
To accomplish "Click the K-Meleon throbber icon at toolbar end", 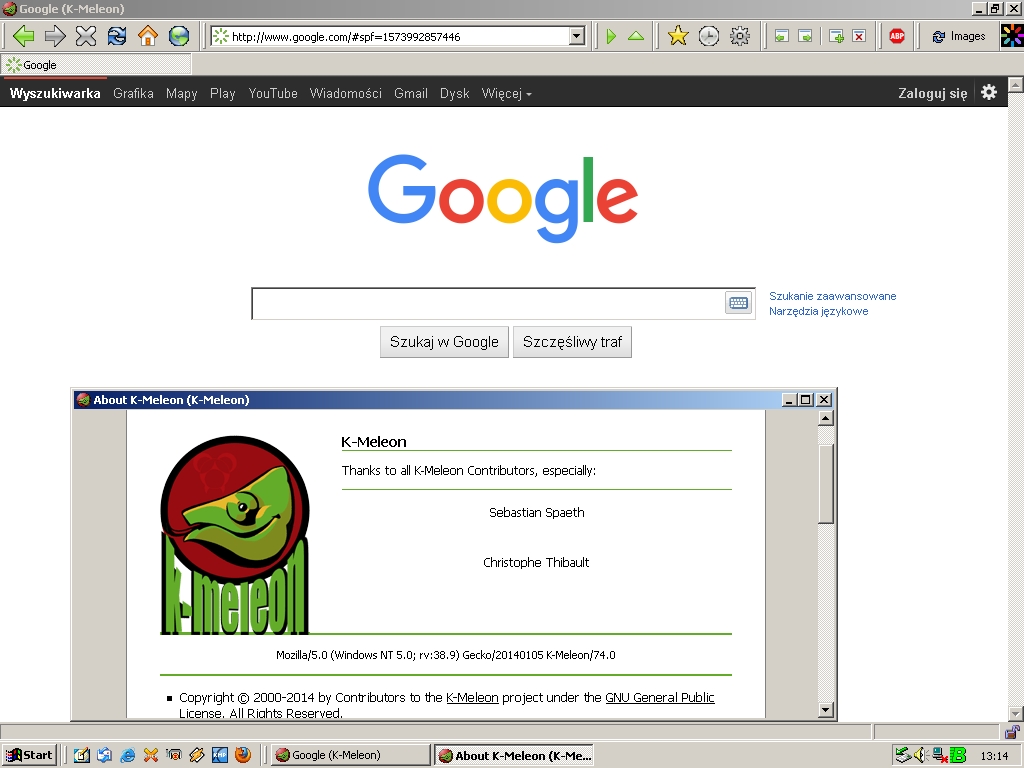I will click(x=1012, y=36).
